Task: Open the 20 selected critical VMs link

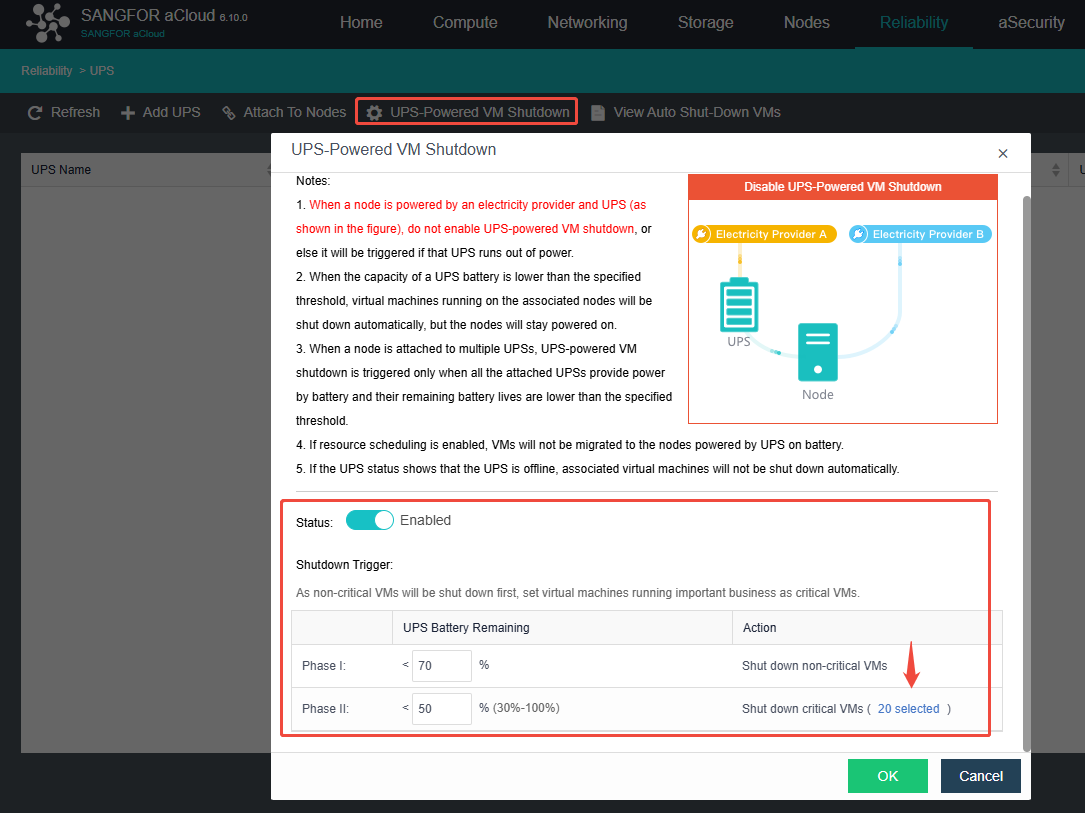Action: click(909, 709)
